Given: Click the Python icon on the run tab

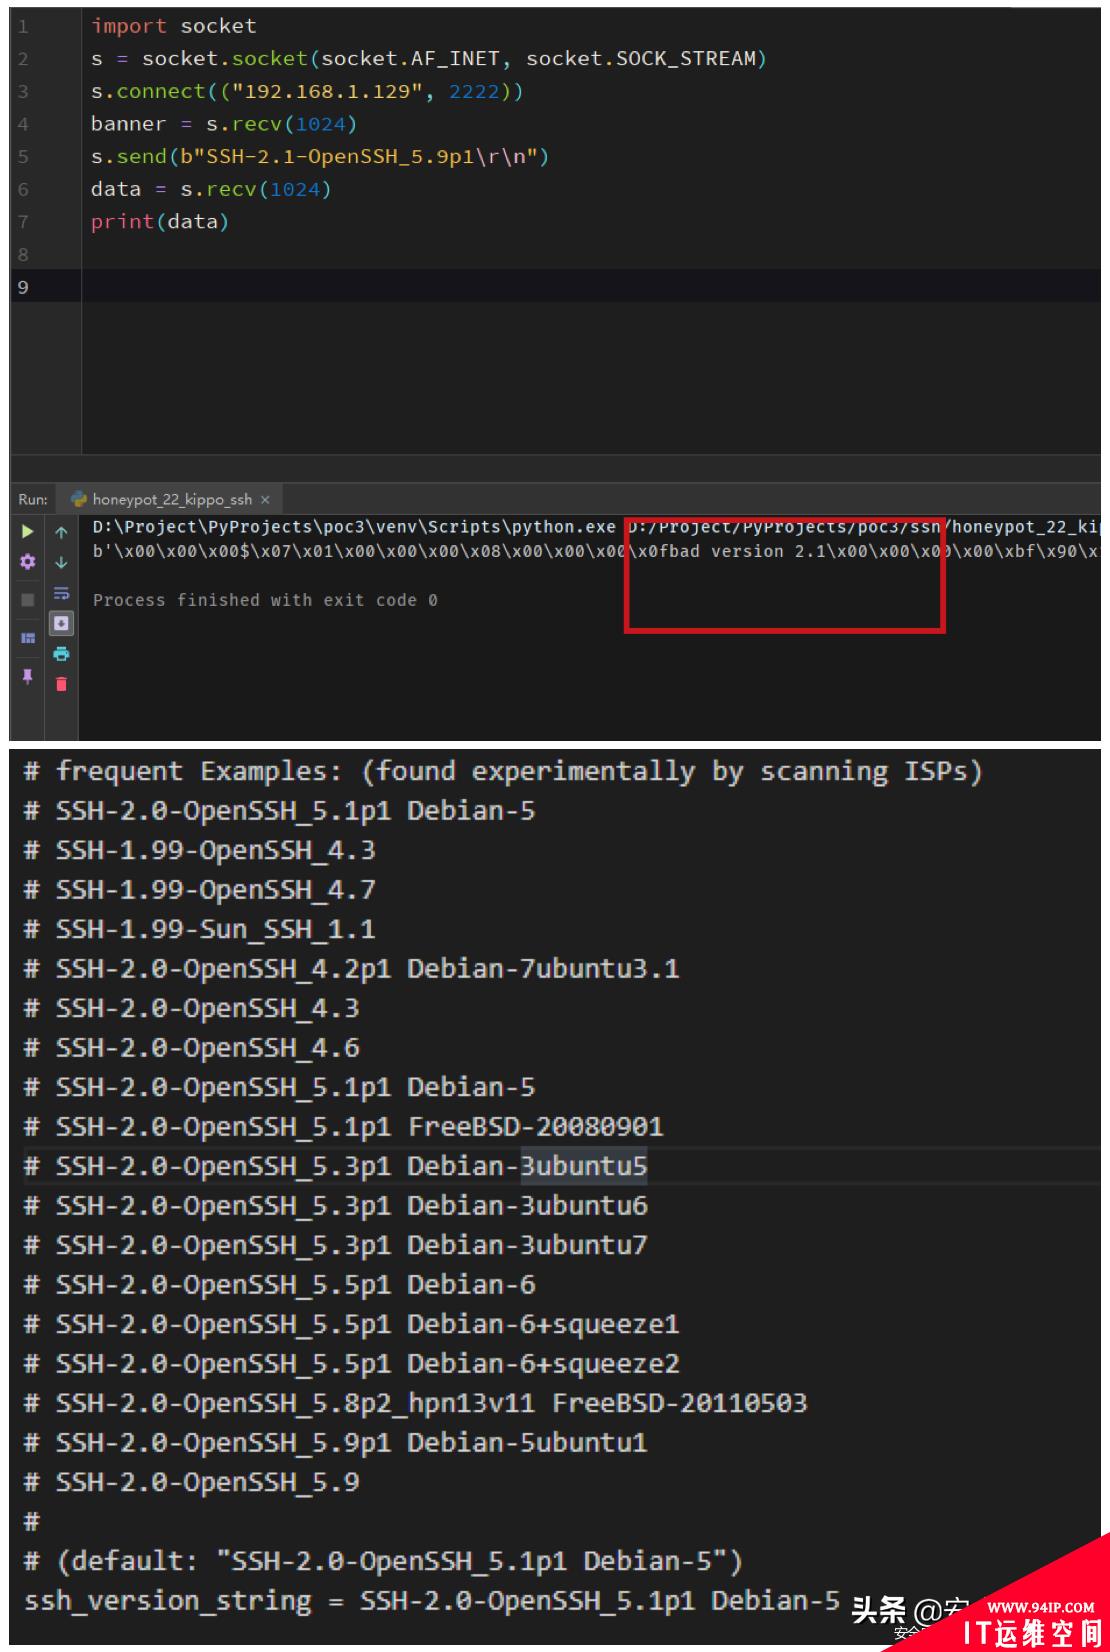Looking at the screenshot, I should point(79,499).
